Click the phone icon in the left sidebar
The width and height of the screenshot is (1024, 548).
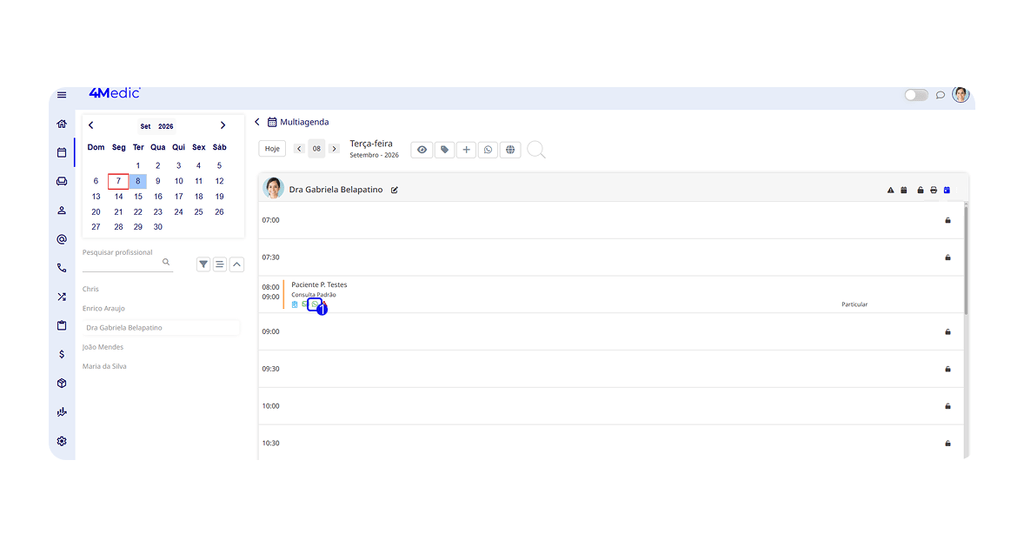point(61,268)
